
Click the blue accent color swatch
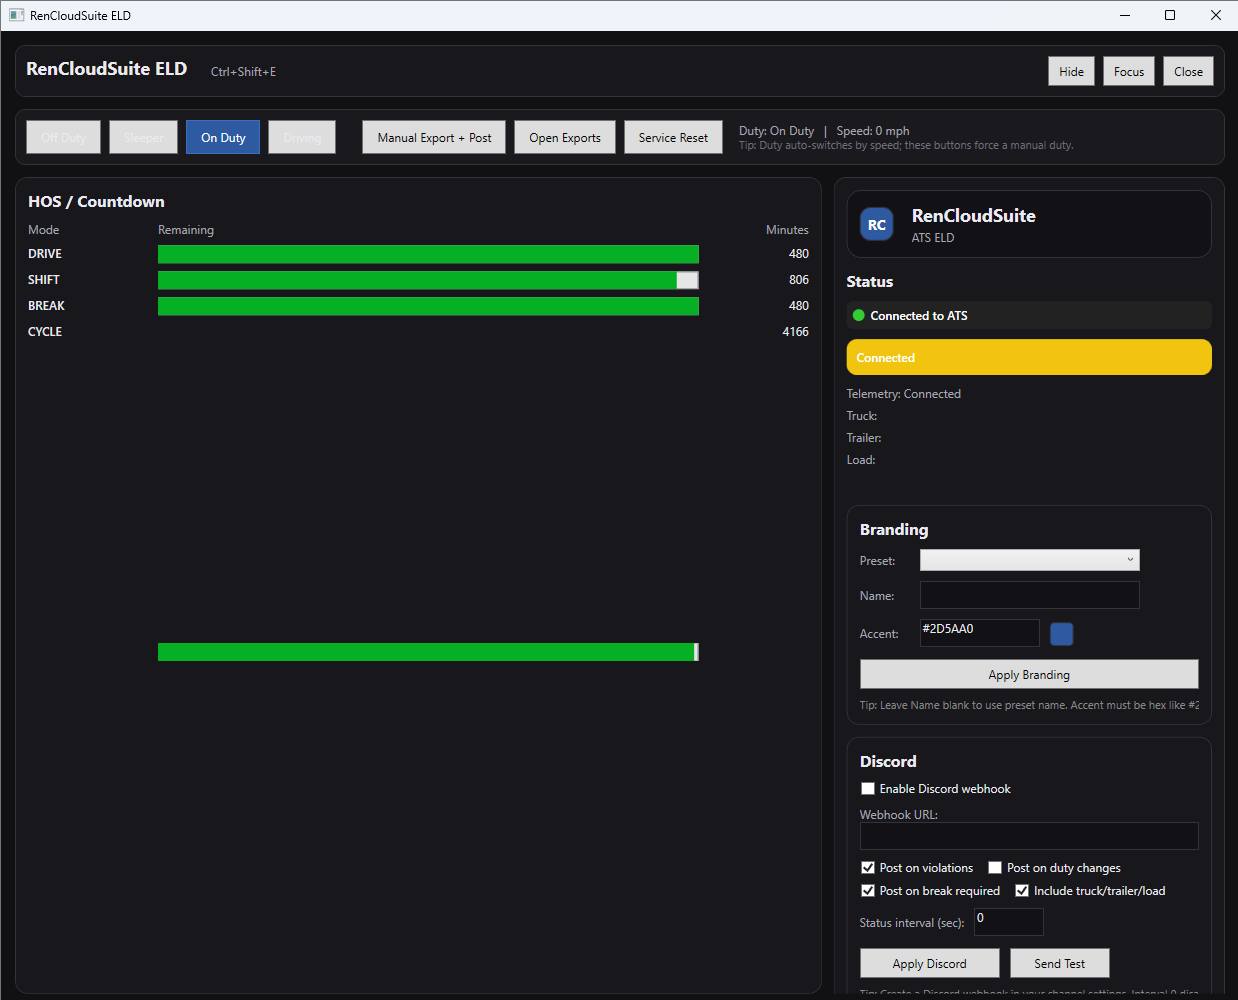1061,633
